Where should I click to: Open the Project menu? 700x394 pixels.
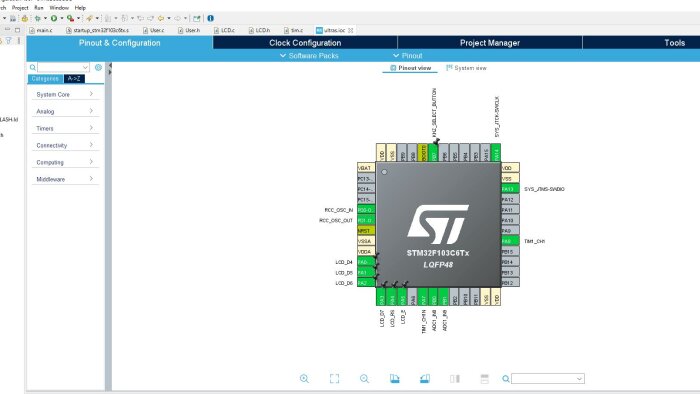[x=20, y=8]
